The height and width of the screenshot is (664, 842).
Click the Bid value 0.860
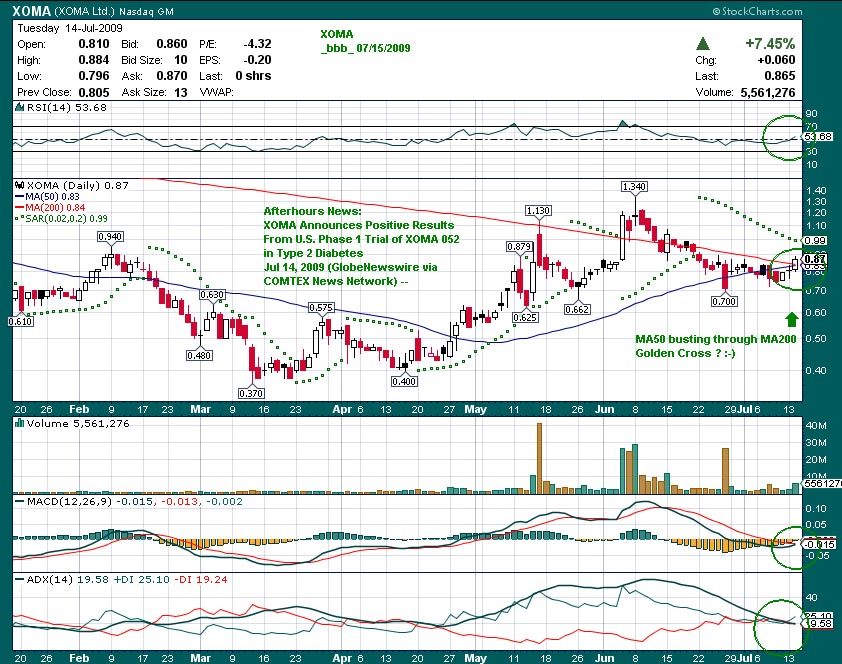pos(172,44)
